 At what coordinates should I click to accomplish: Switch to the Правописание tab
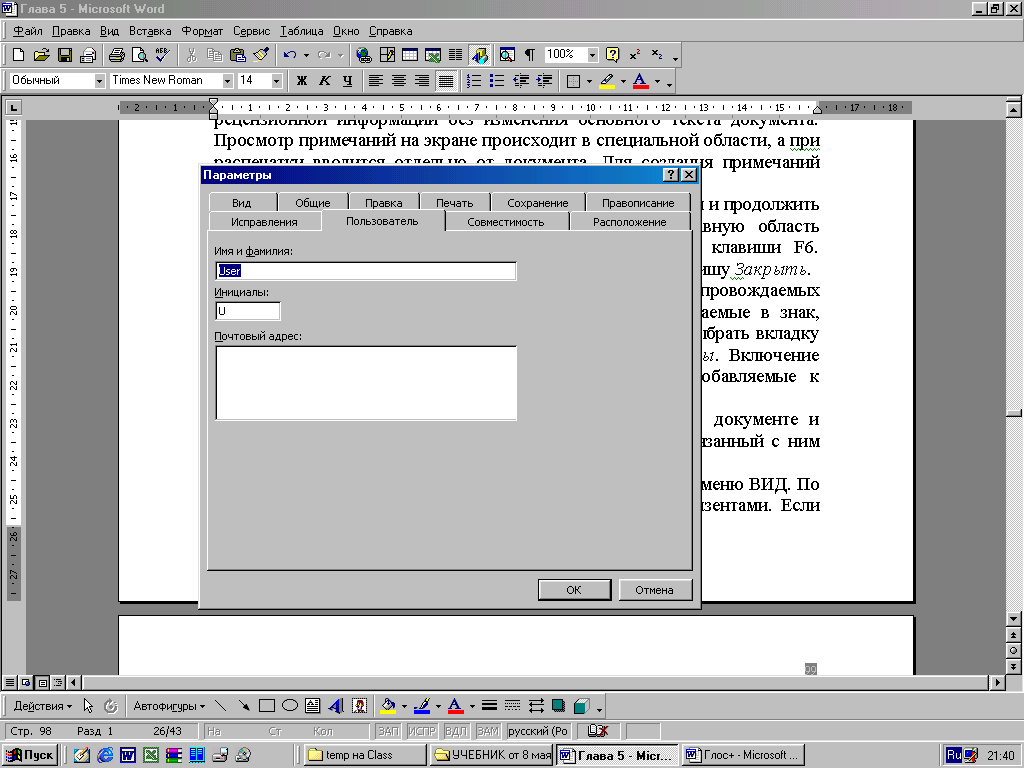click(638, 202)
